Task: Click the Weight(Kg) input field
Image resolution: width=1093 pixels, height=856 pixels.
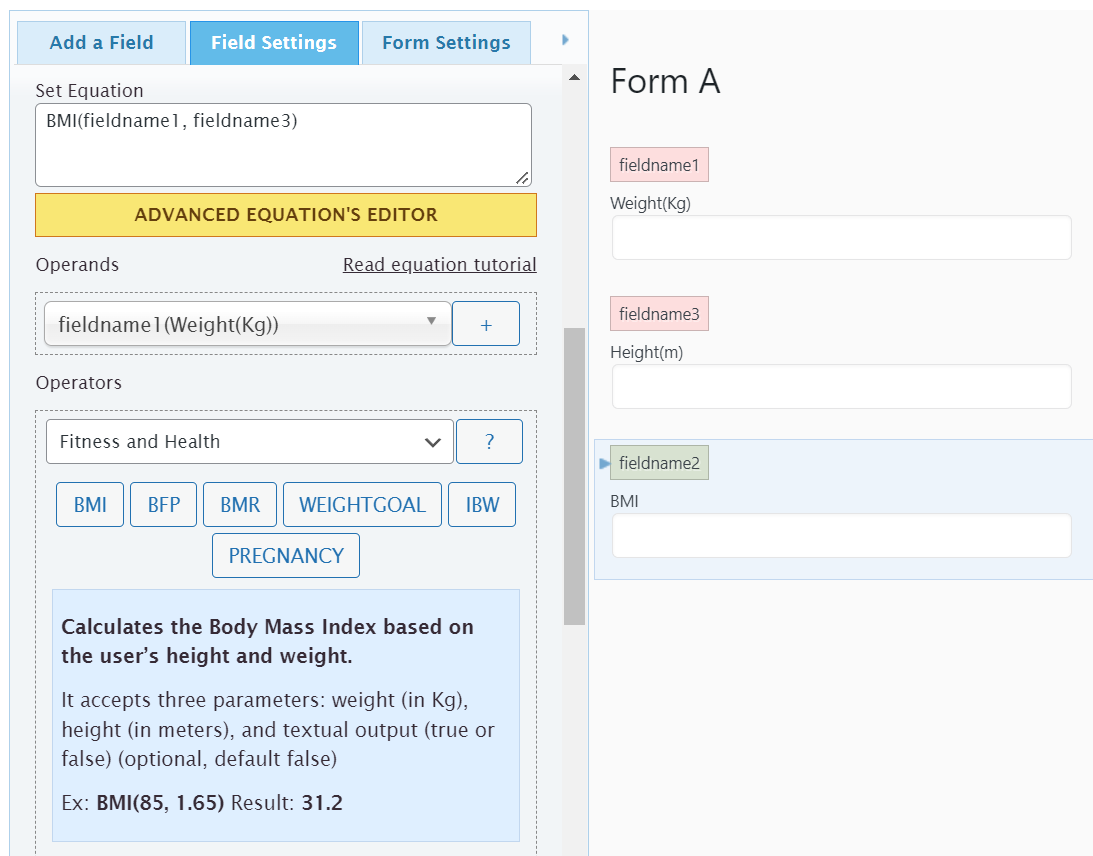Action: click(x=841, y=238)
